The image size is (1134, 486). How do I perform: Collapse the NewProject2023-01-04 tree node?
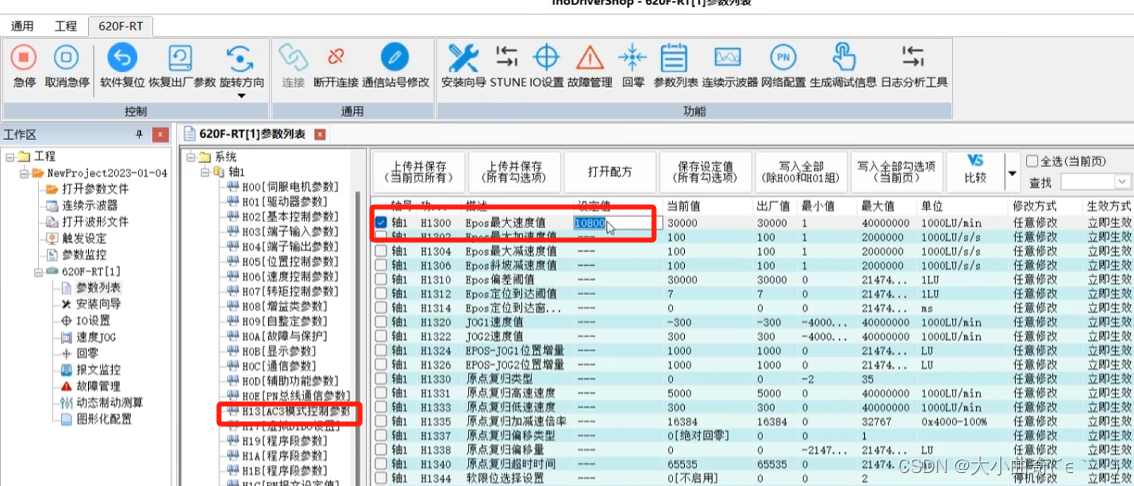tap(24, 173)
